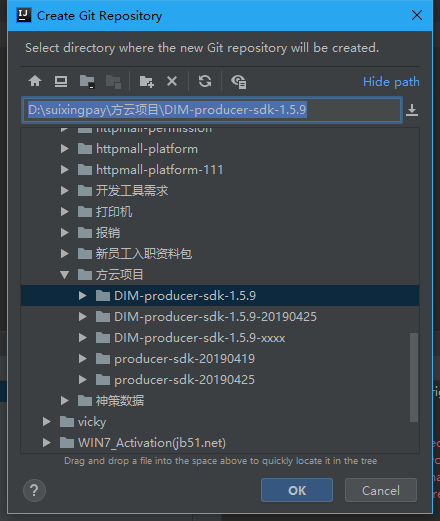Select the highlighted DIM-producer-sdk-1.5.9 row
Image resolution: width=440 pixels, height=521 pixels.
(x=220, y=296)
